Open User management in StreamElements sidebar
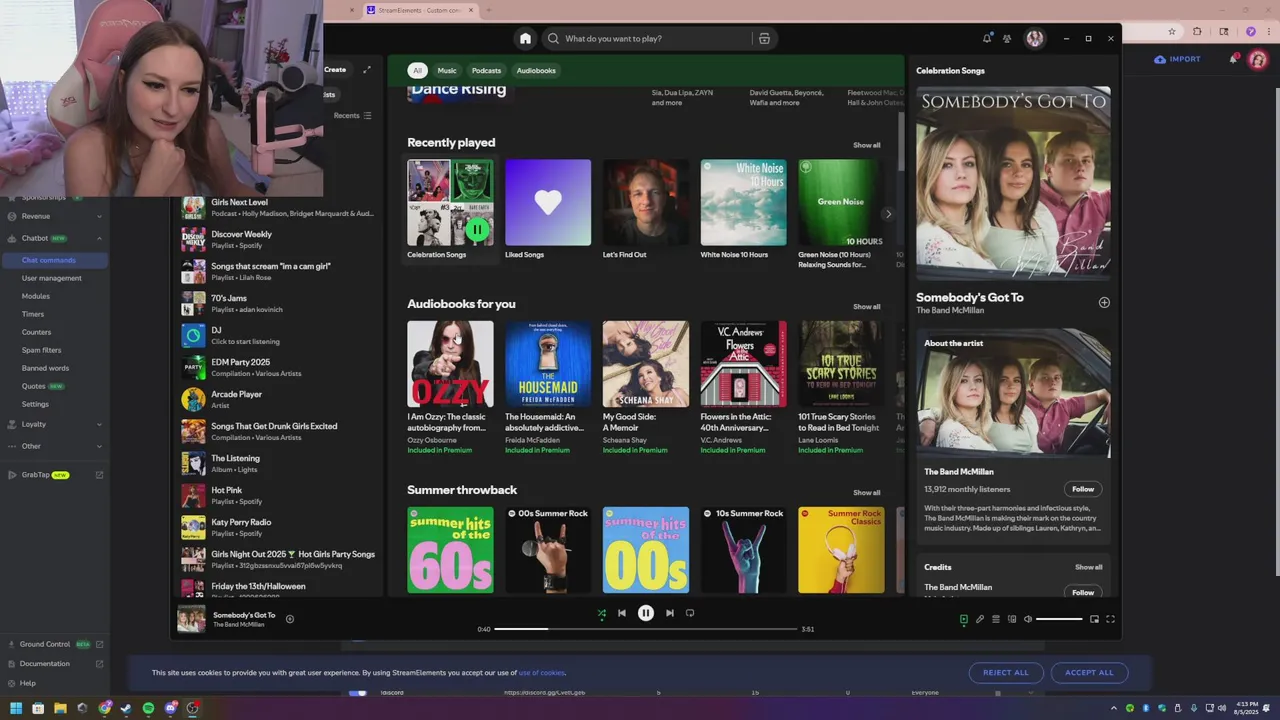1280x720 pixels. click(x=52, y=278)
